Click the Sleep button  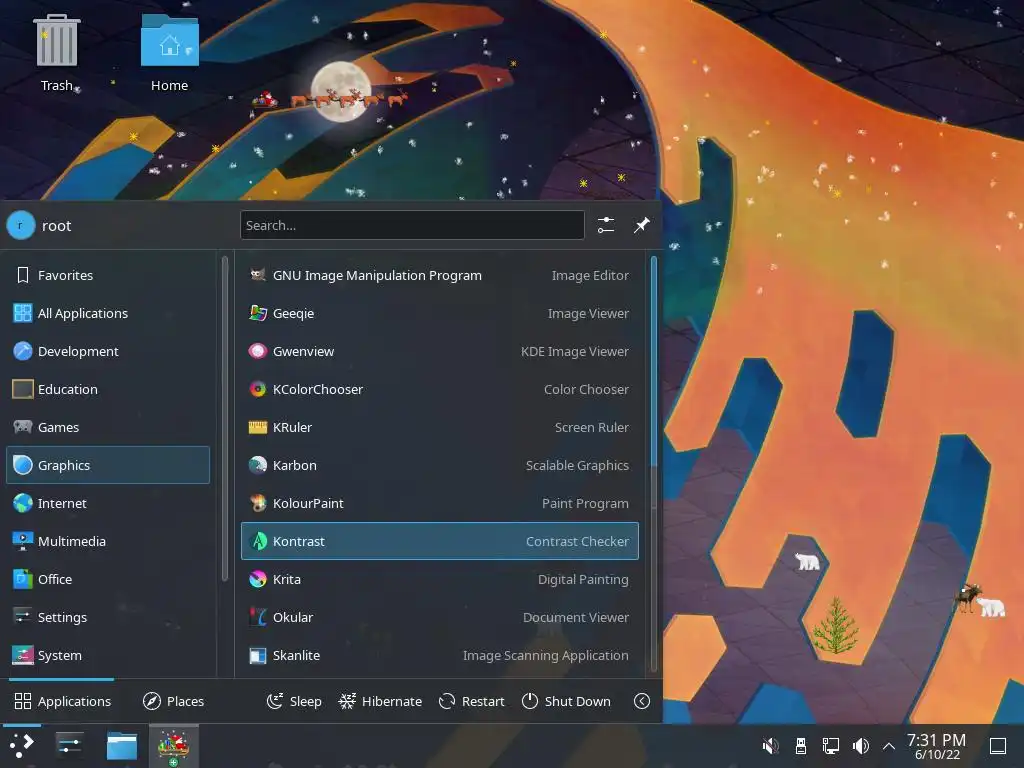click(x=295, y=701)
